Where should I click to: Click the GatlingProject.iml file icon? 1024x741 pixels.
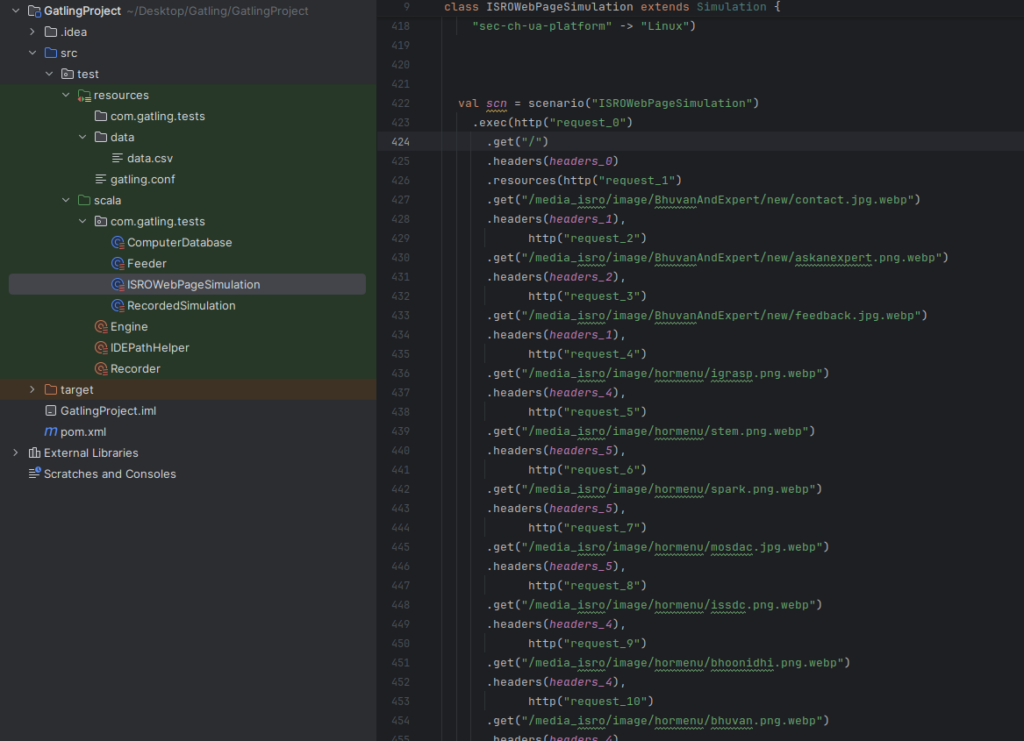click(x=51, y=411)
